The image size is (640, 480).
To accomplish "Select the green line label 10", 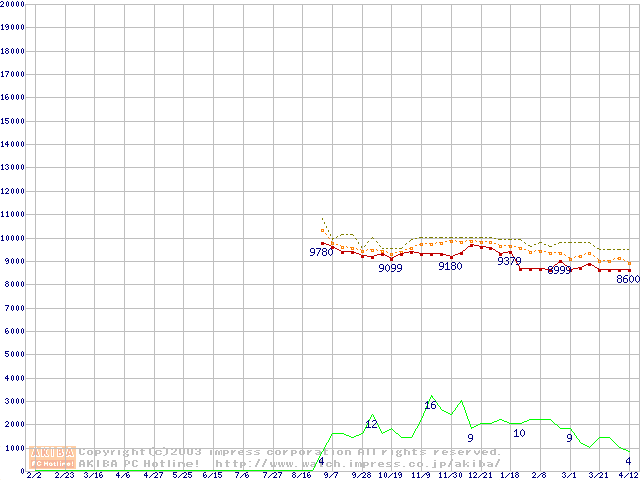I will [519, 433].
